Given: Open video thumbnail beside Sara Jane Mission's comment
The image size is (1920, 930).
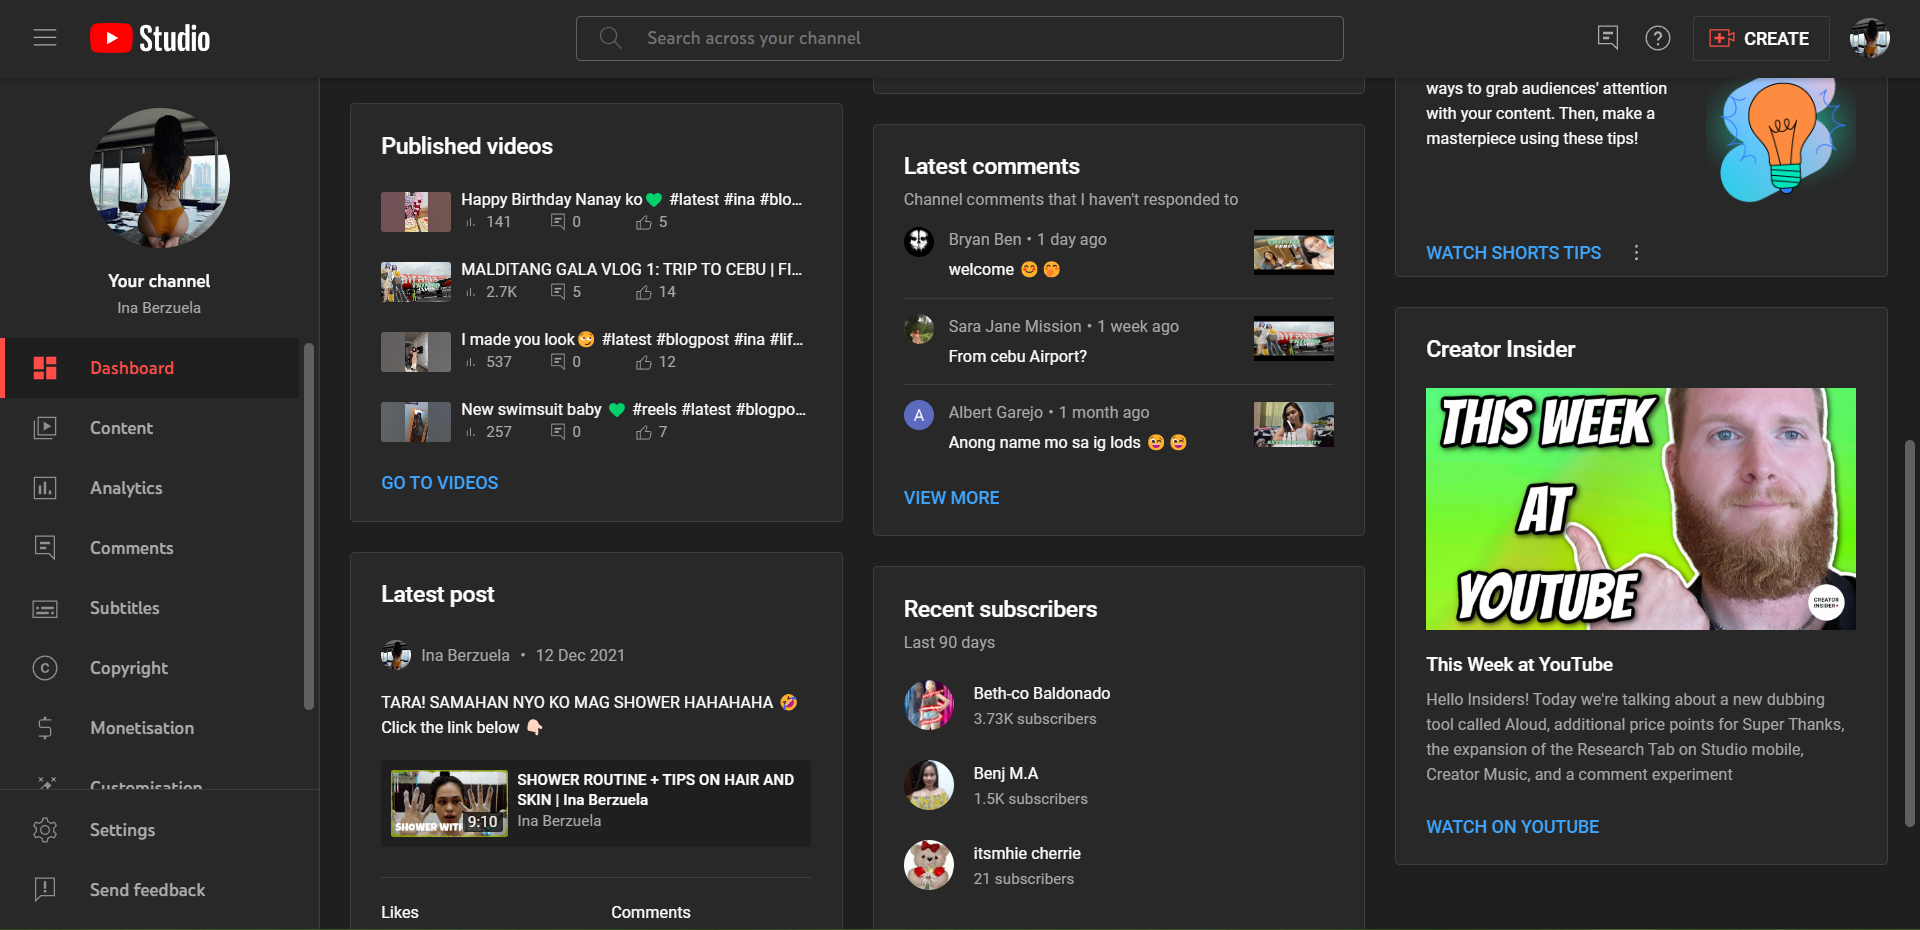Looking at the screenshot, I should point(1294,338).
